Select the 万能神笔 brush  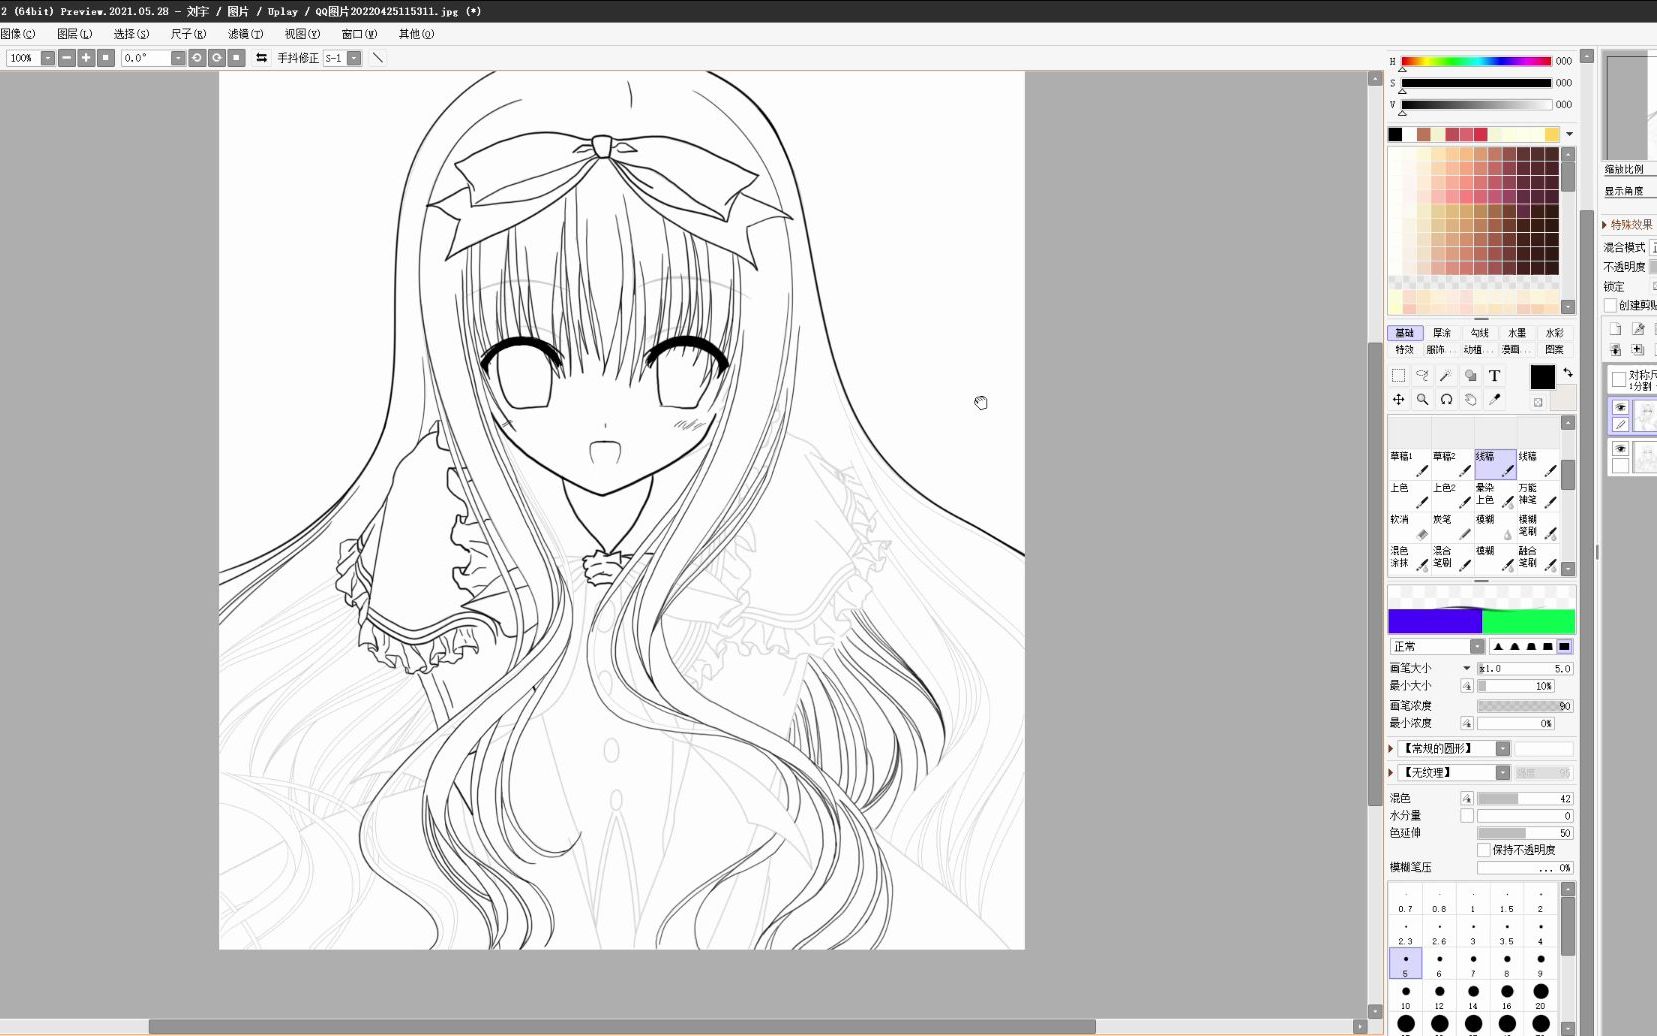tap(1537, 496)
